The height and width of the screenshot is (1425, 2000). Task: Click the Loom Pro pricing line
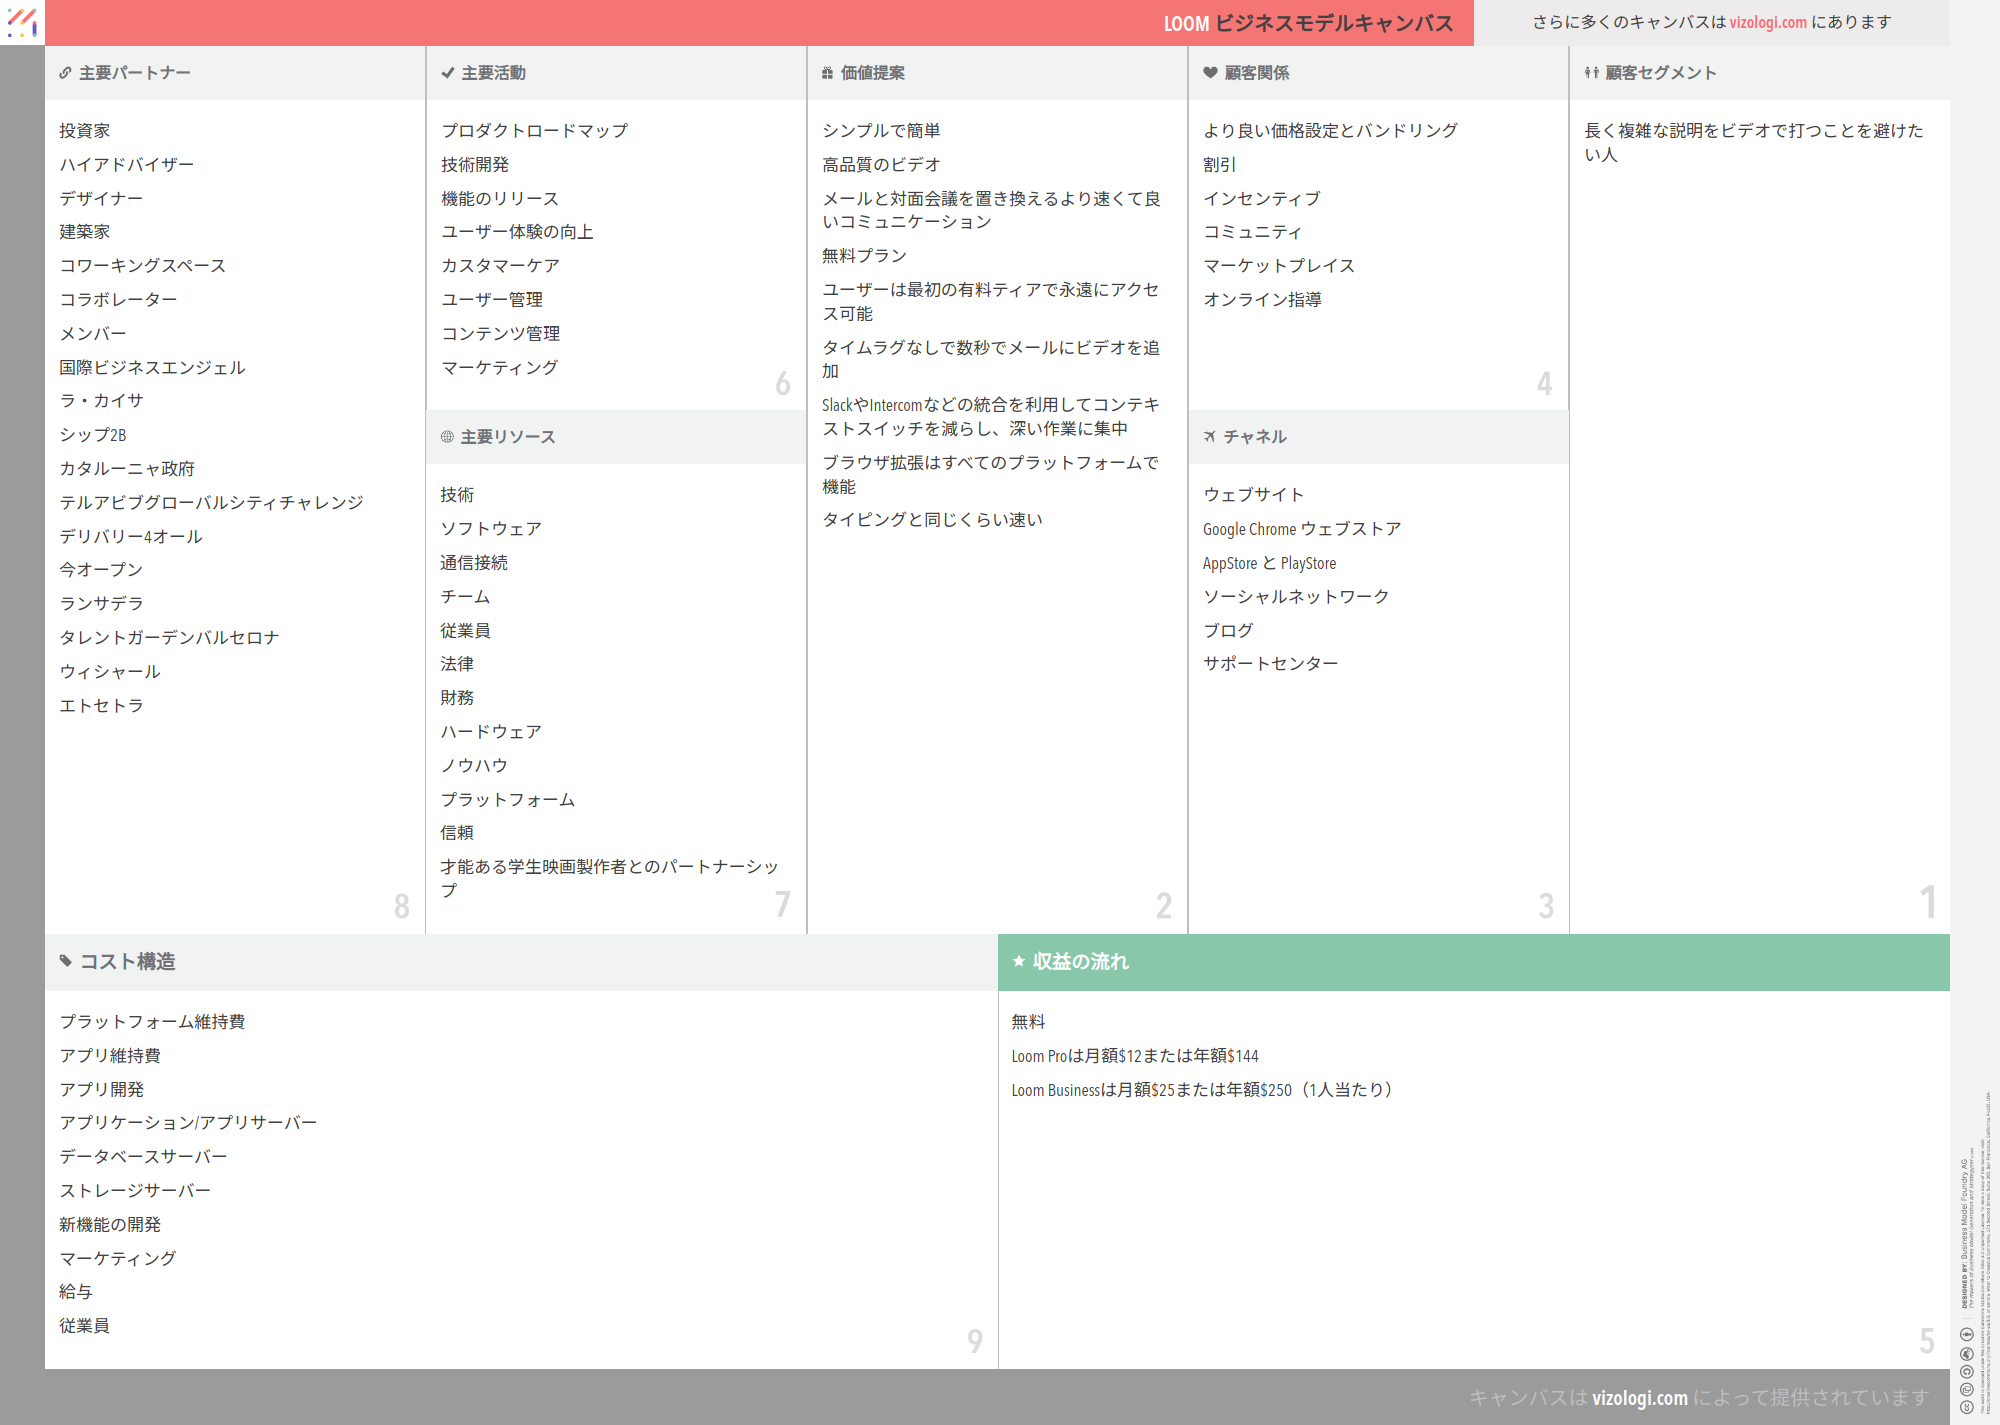pos(1134,1056)
